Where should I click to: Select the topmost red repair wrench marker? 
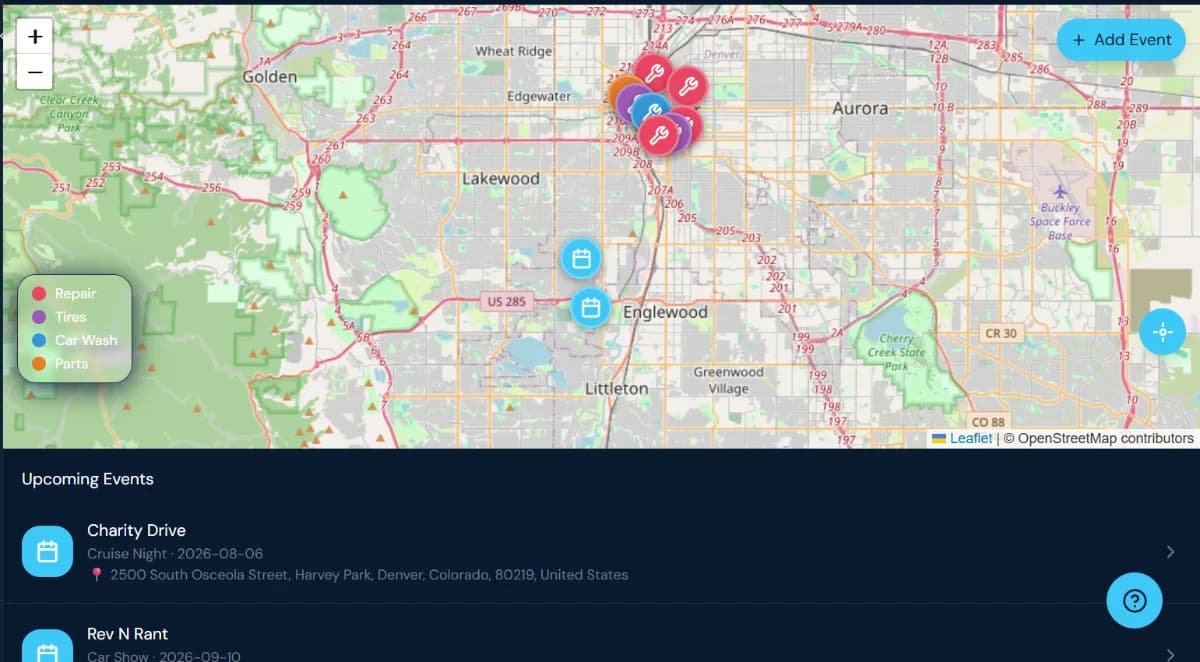click(x=654, y=73)
